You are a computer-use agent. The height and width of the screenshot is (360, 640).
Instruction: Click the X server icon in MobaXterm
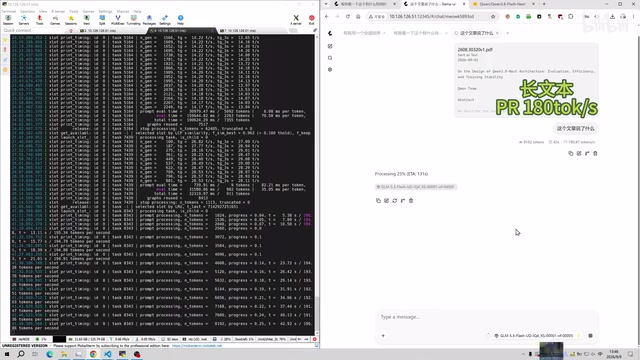[x=296, y=20]
